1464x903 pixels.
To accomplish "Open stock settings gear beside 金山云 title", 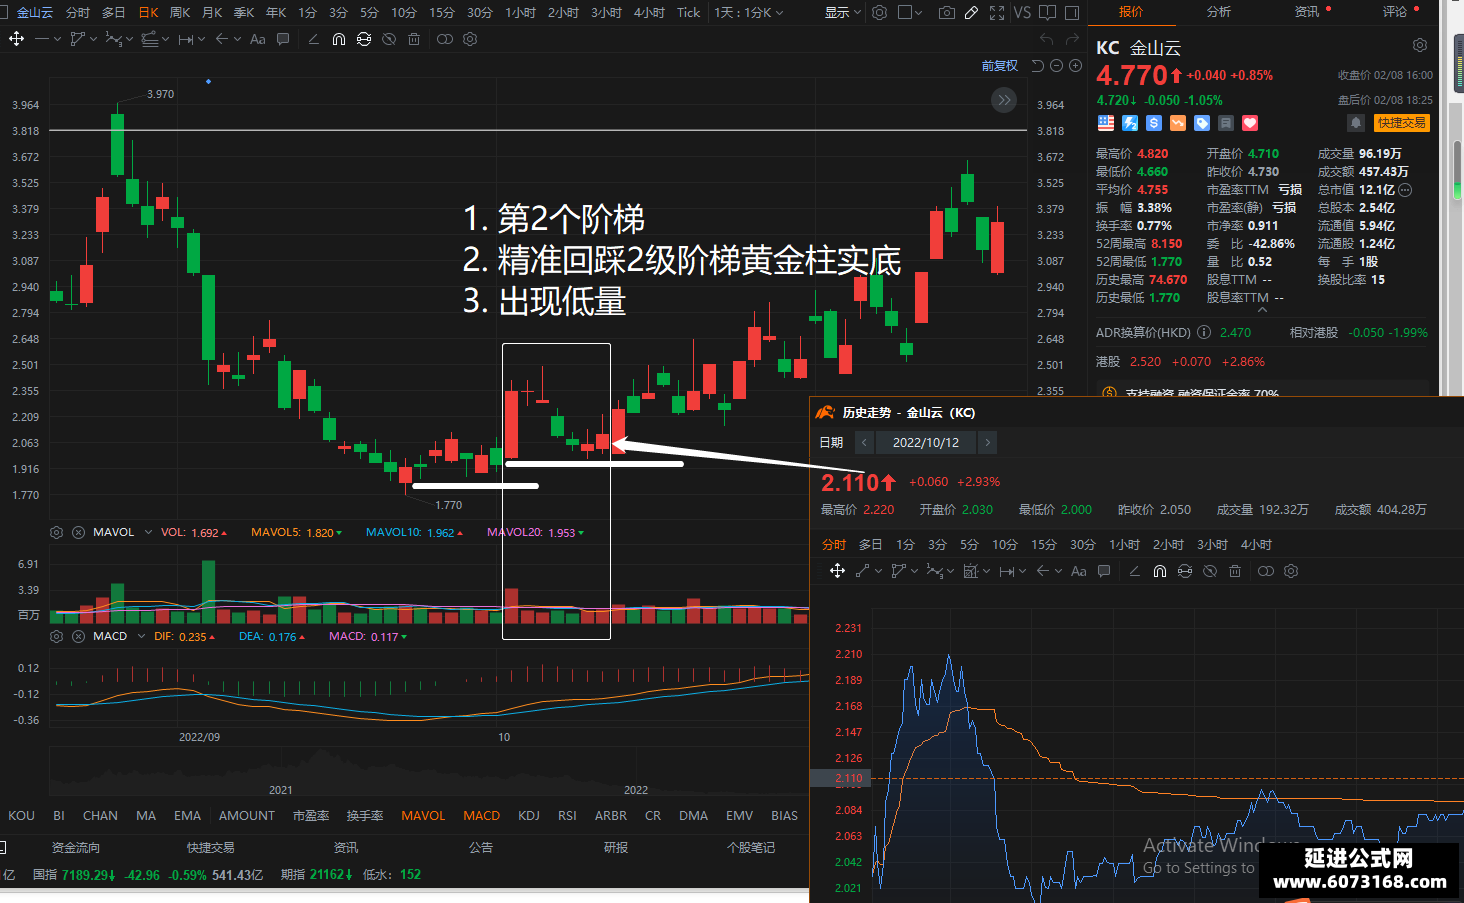I will pyautogui.click(x=1420, y=46).
